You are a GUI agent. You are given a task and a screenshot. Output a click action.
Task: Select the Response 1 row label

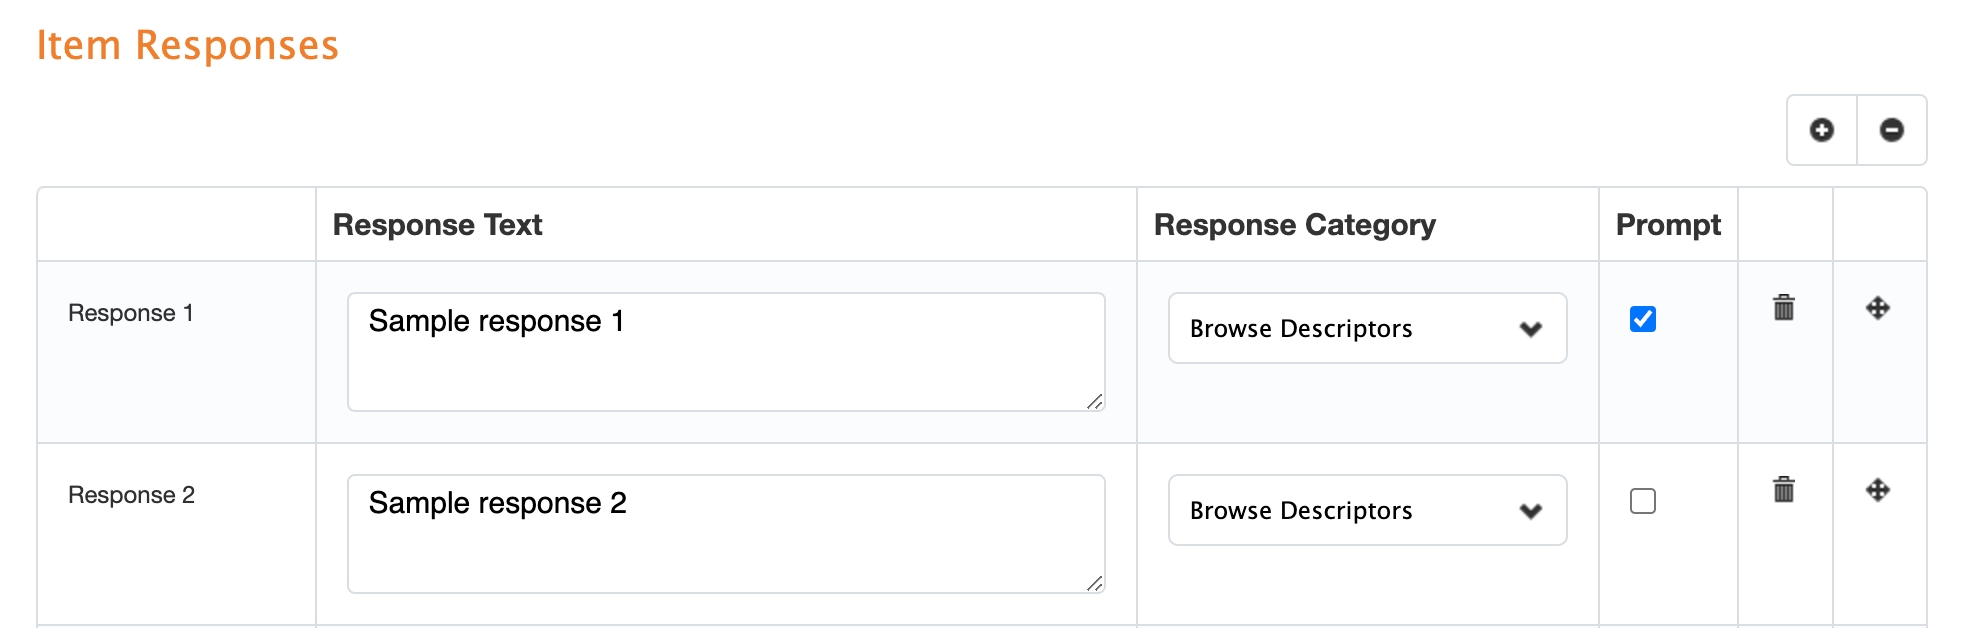[x=131, y=313]
